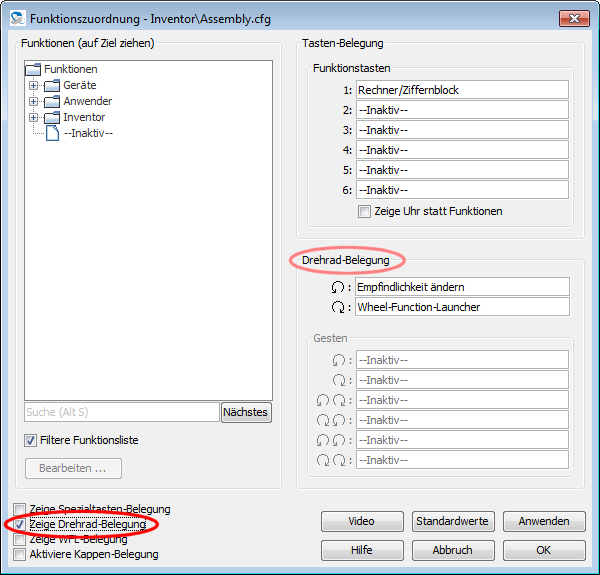Click the Funktionen root folder icon
The height and width of the screenshot is (575, 600).
(33, 69)
